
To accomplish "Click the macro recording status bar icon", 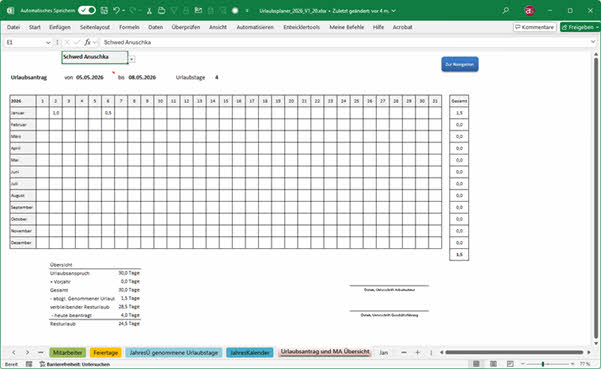I will (29, 364).
